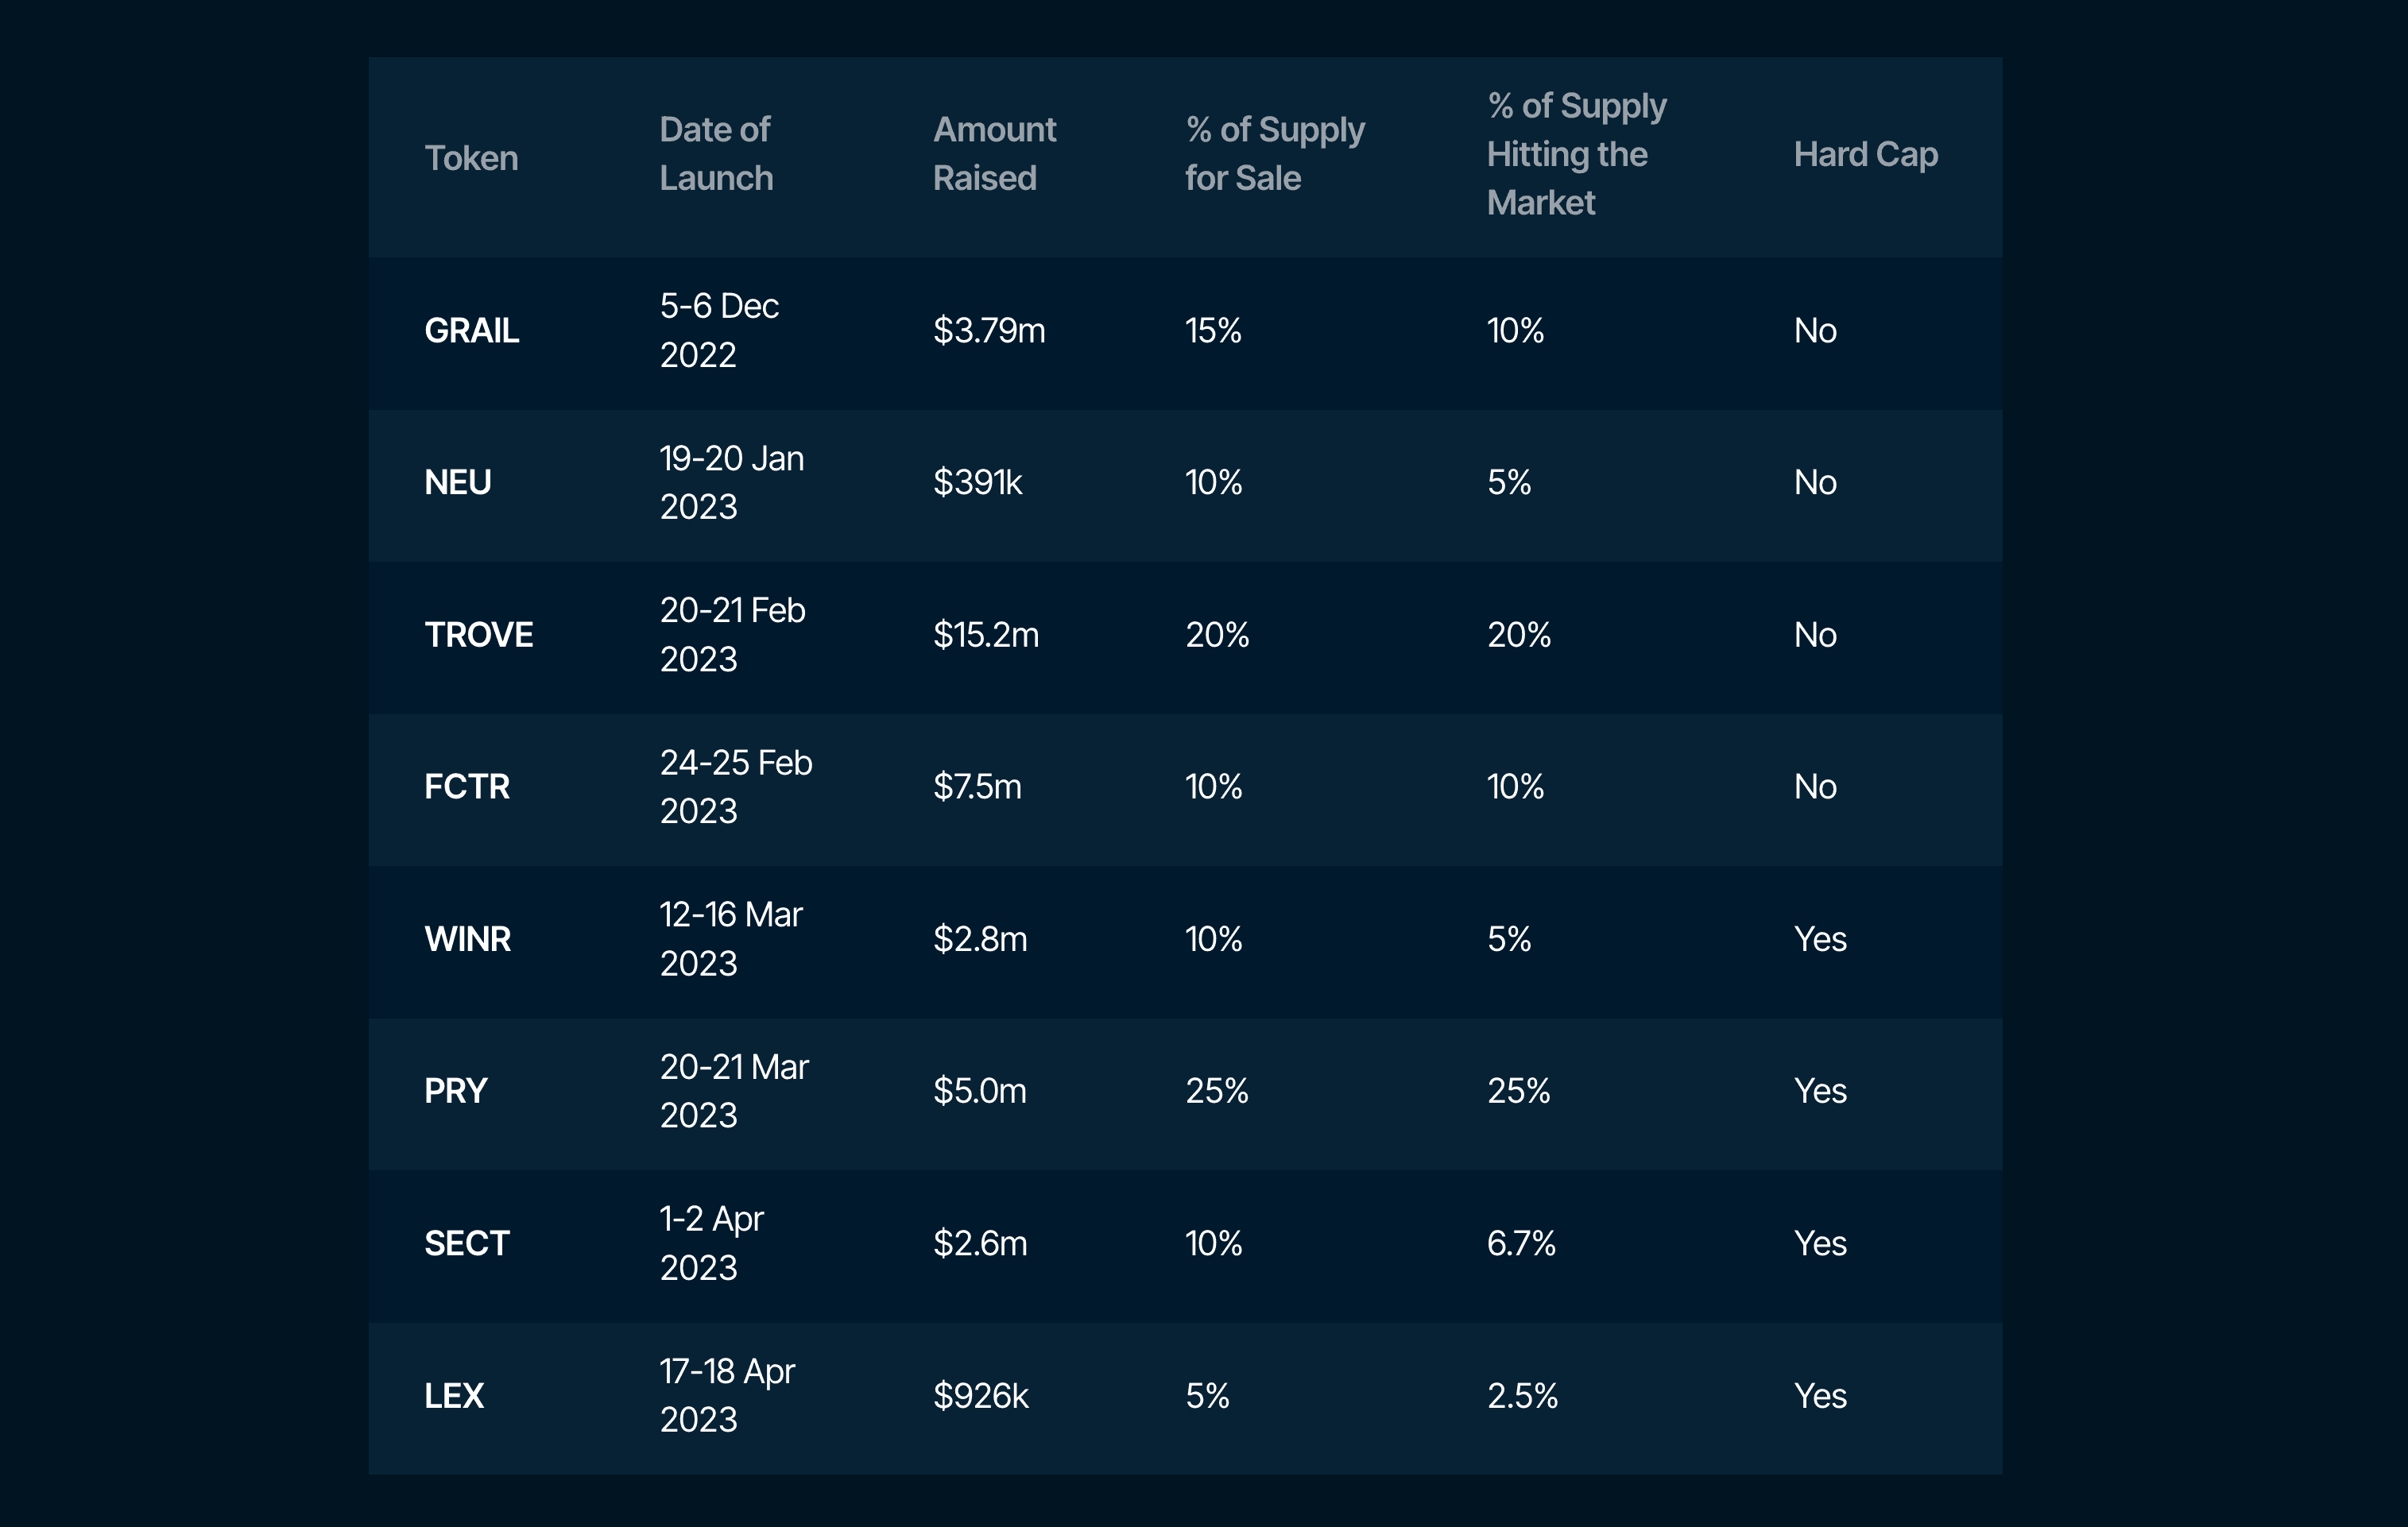Select the $926k amount raised cell
The height and width of the screenshot is (1527, 2408).
click(x=980, y=1396)
